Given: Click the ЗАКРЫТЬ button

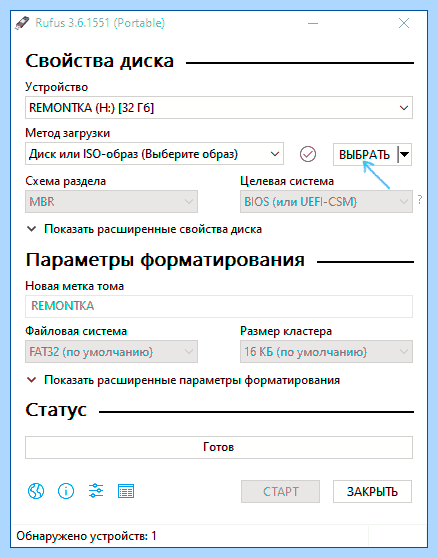Looking at the screenshot, I should pos(372,491).
